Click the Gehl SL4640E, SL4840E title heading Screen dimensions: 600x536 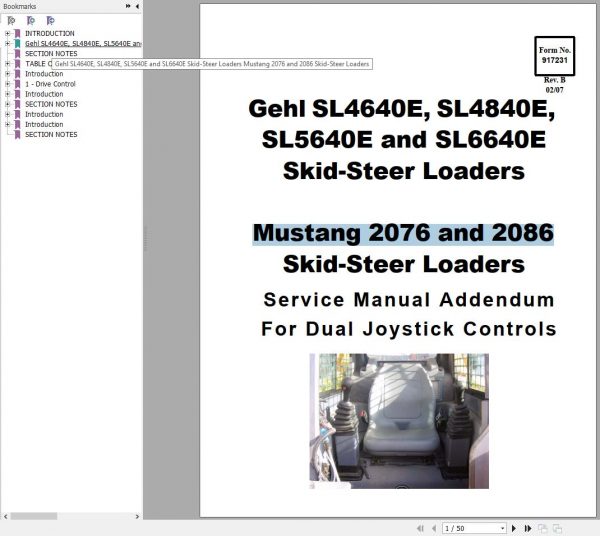click(x=403, y=140)
